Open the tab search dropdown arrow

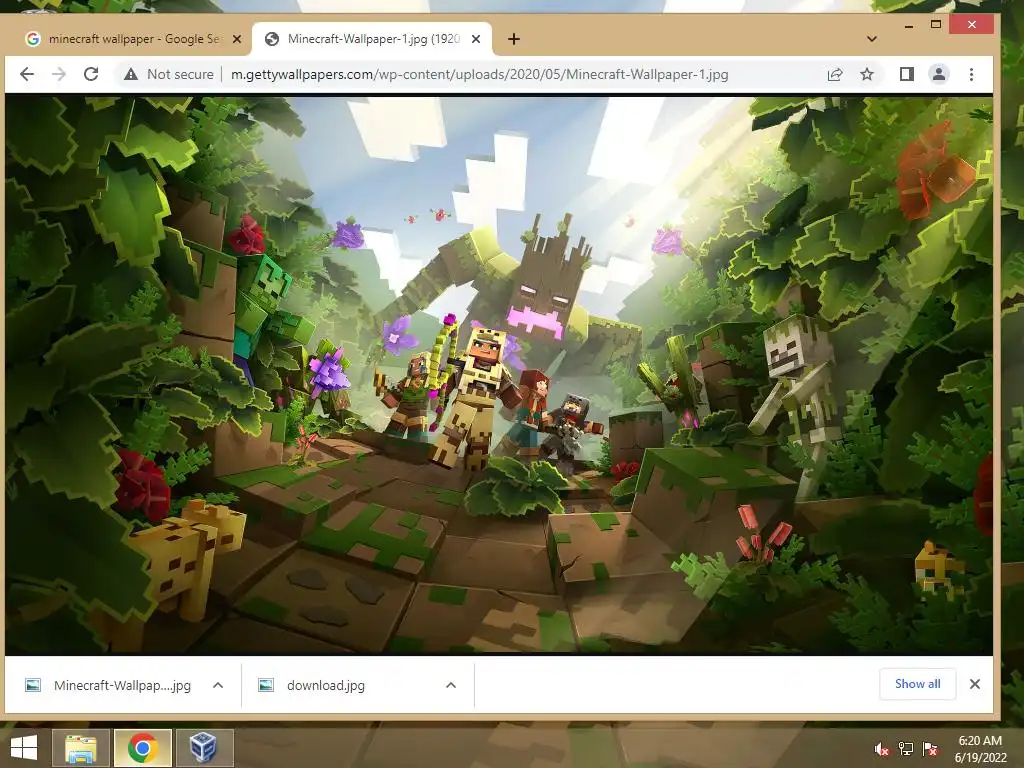[x=871, y=39]
